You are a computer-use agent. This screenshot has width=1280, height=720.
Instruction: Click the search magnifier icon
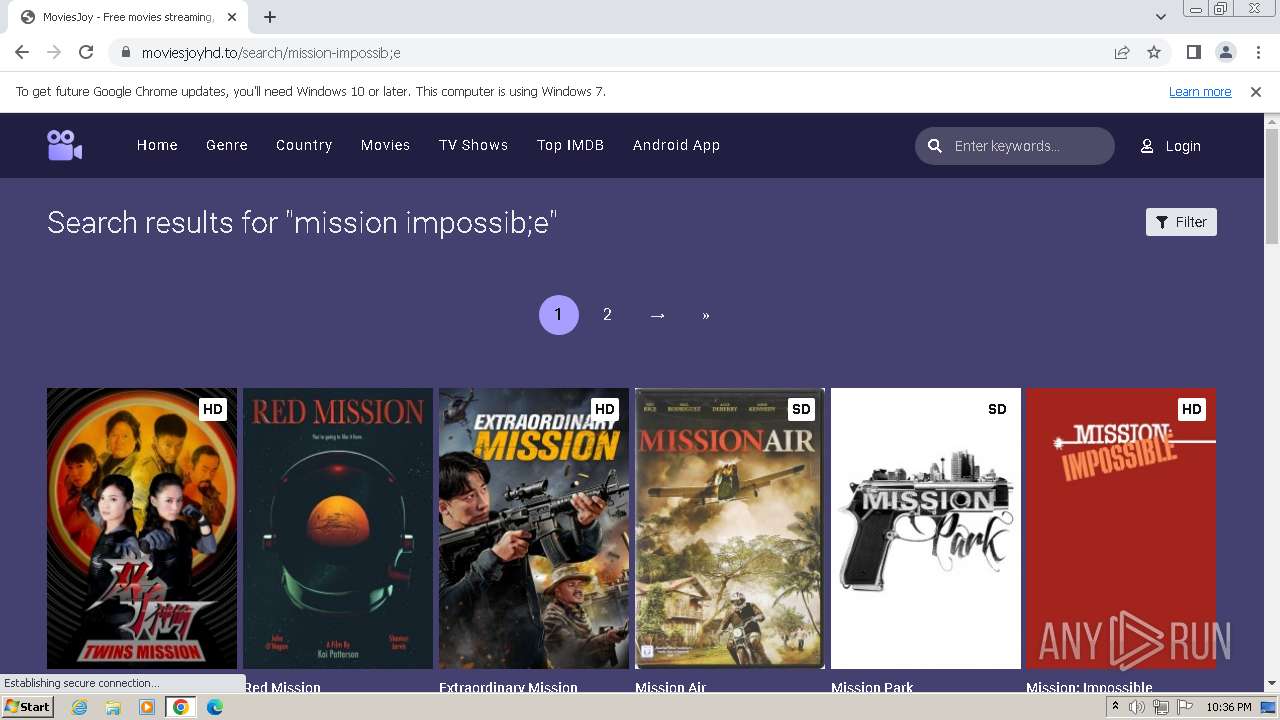click(x=935, y=146)
